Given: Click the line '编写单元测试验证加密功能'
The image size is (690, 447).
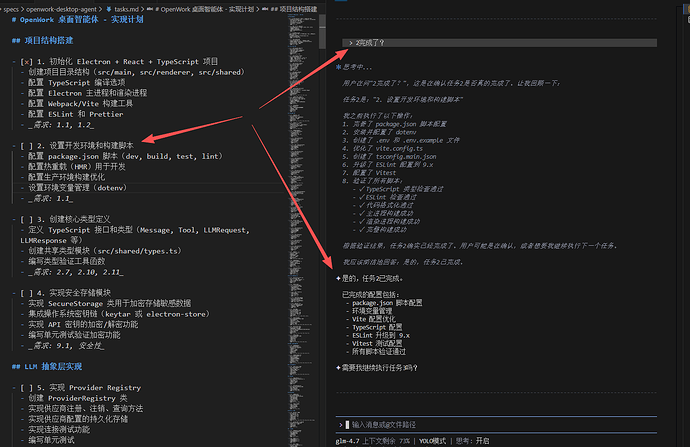Looking at the screenshot, I should pyautogui.click(x=74, y=335).
